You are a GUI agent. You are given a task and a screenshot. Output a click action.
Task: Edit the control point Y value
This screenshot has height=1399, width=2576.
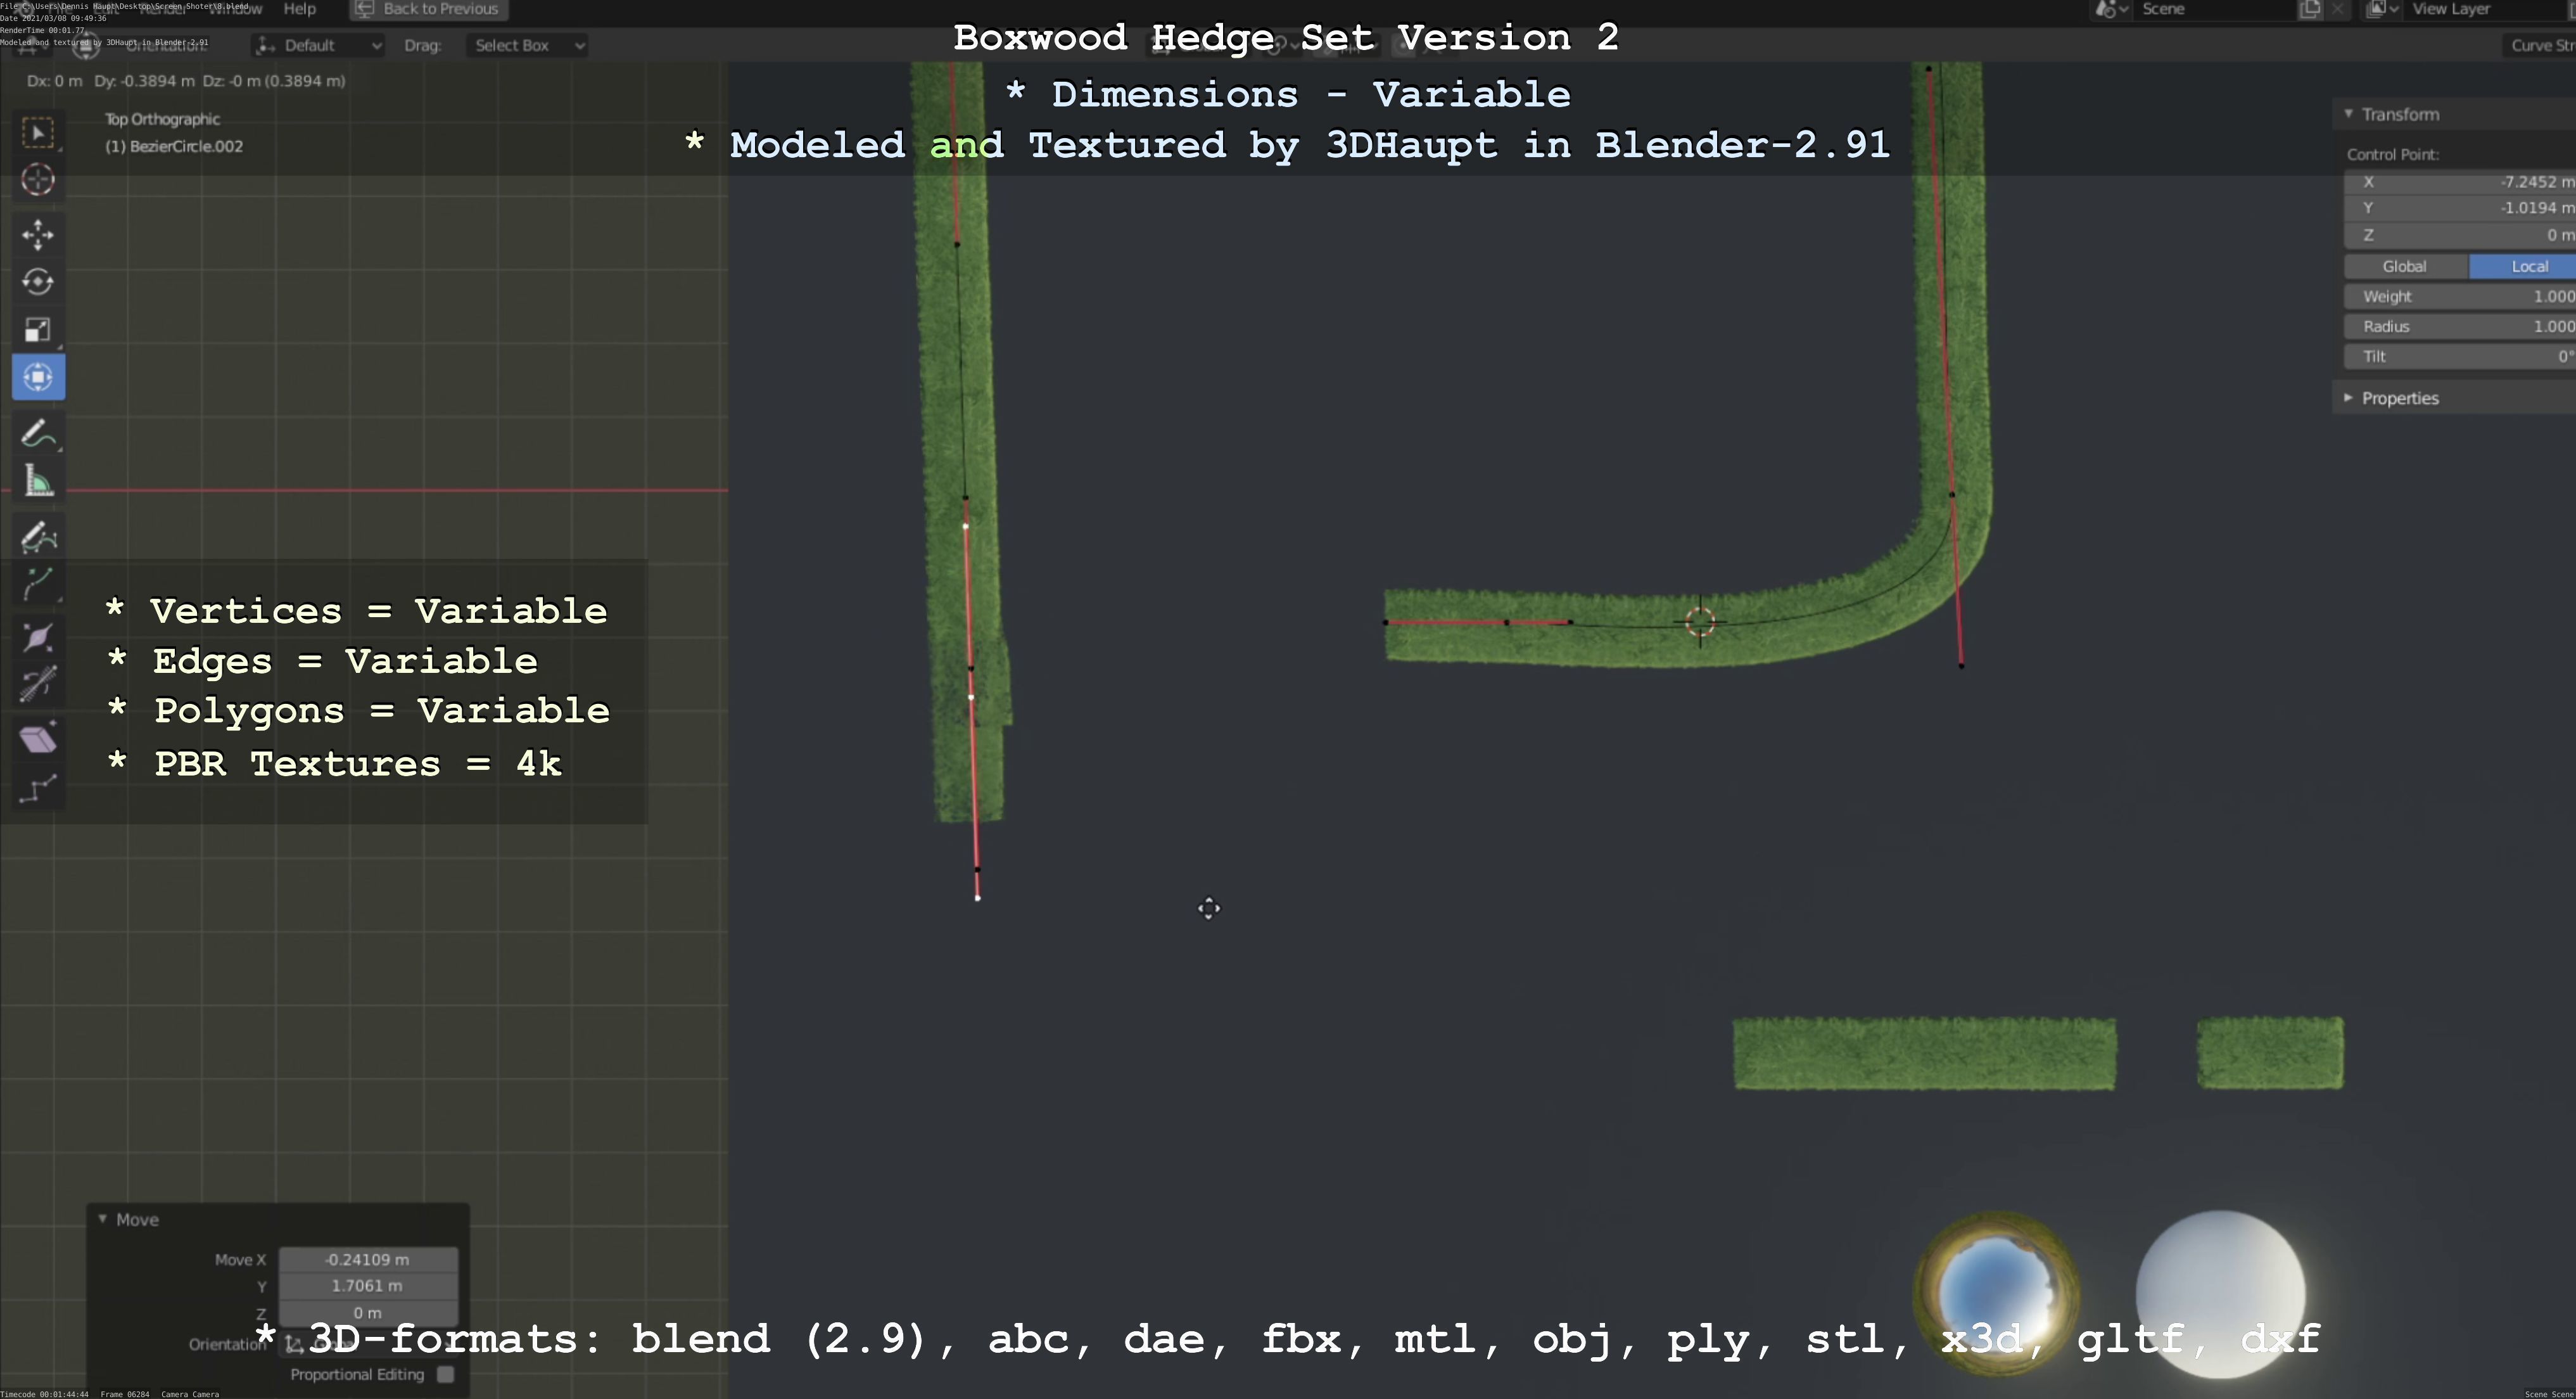pos(2460,208)
